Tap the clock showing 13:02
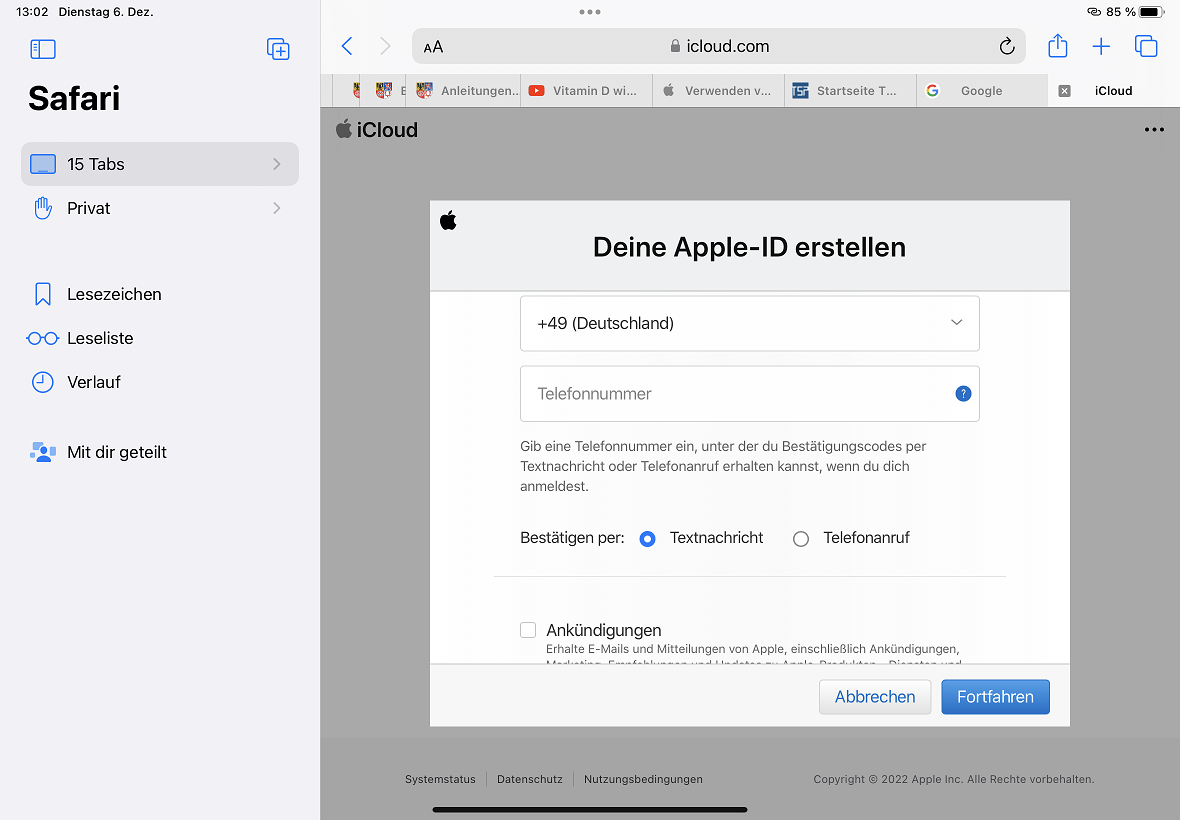Screen dimensions: 1180x820 32,12
